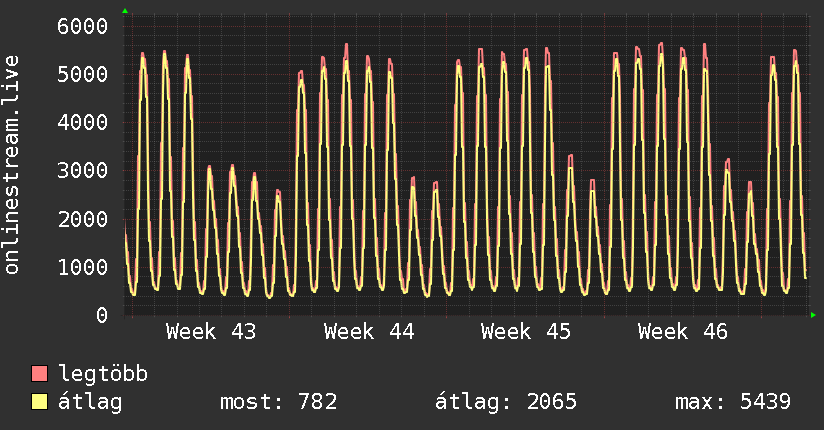824x430 pixels.
Task: Select the 'max: 5439' statistic
Action: pyautogui.click(x=733, y=402)
